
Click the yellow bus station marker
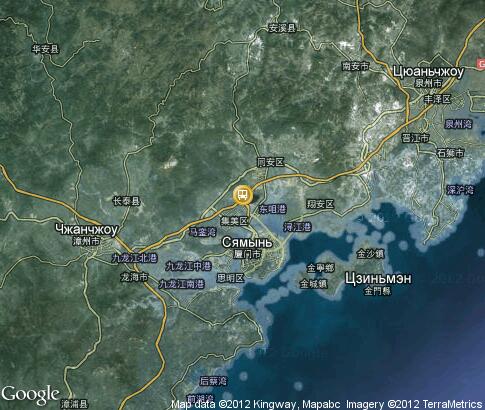[x=243, y=195]
